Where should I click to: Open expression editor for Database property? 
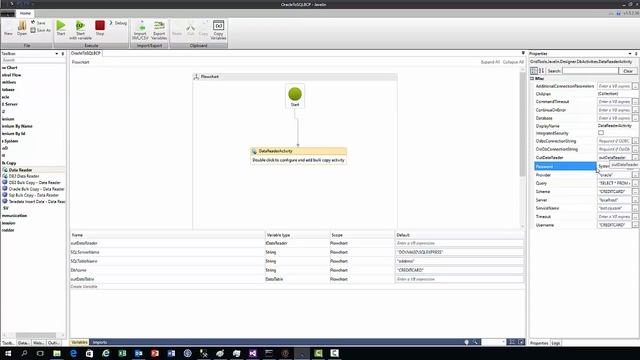pos(635,118)
